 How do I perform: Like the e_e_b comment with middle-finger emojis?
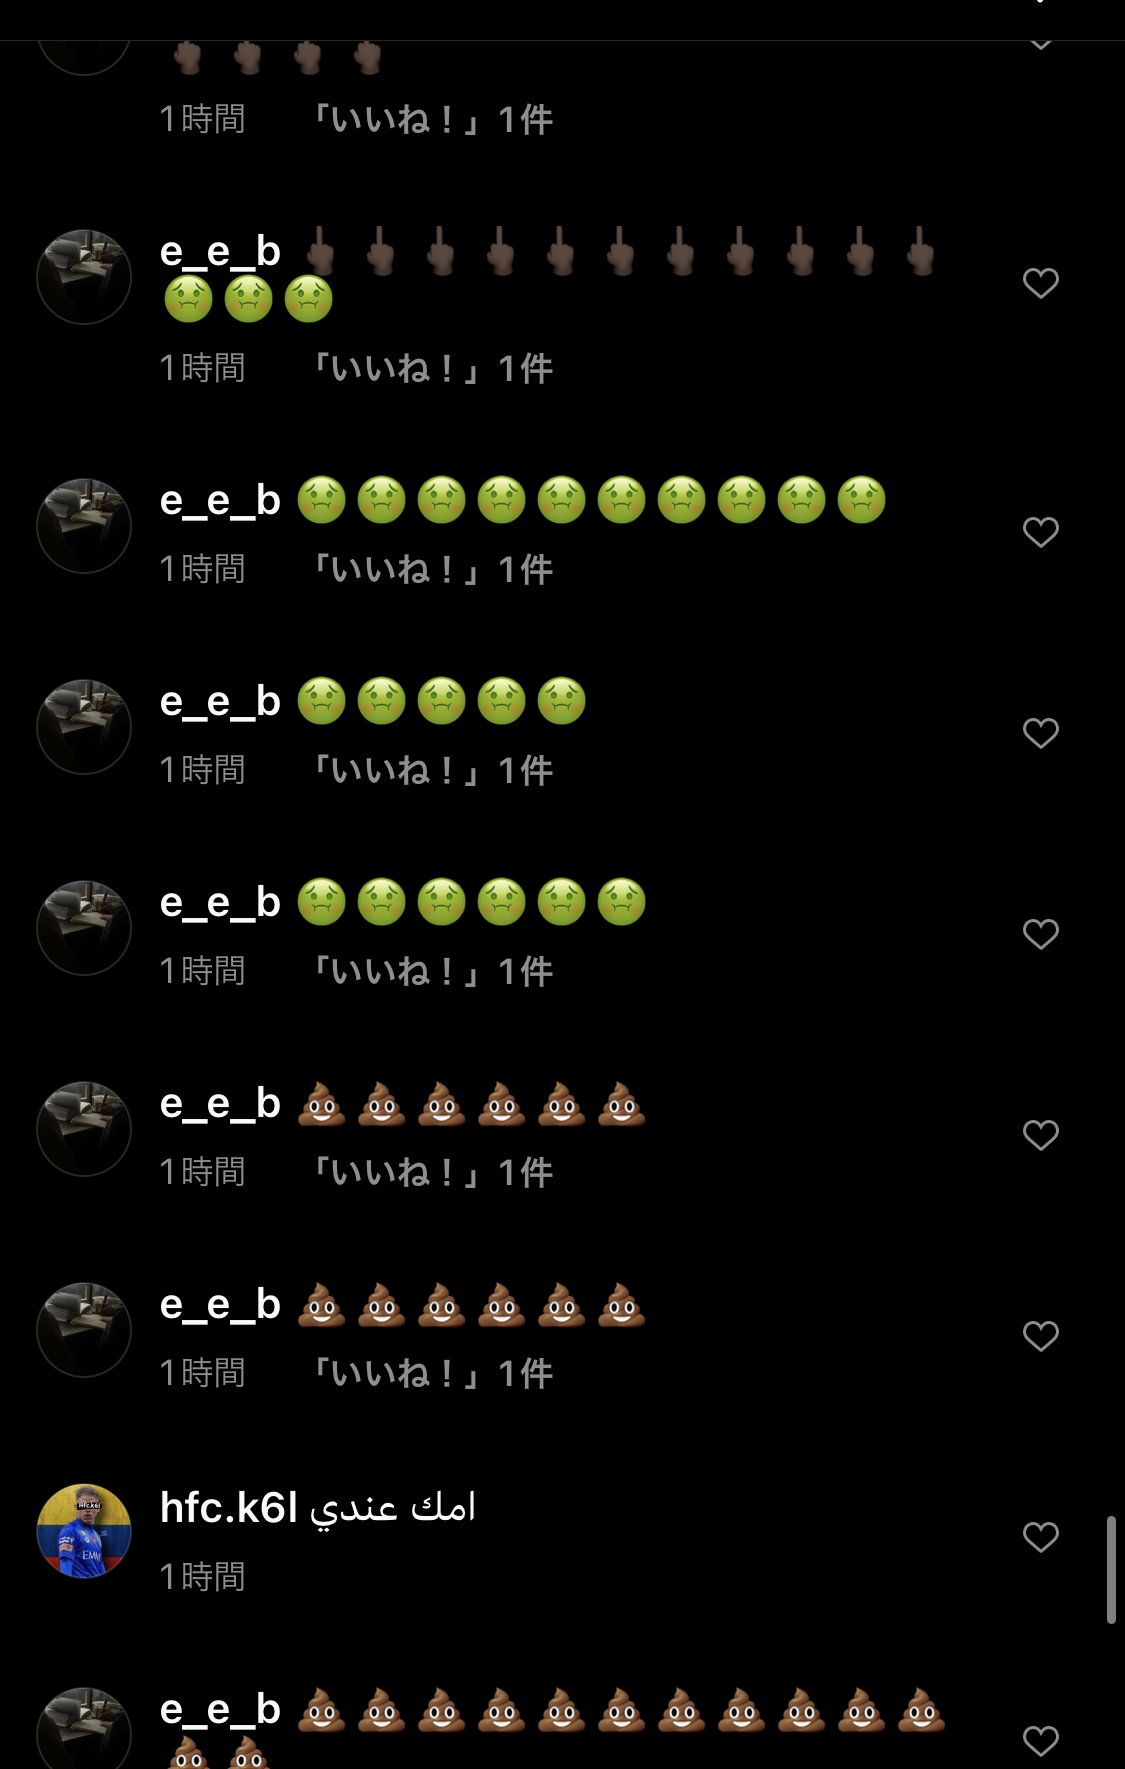point(1041,283)
